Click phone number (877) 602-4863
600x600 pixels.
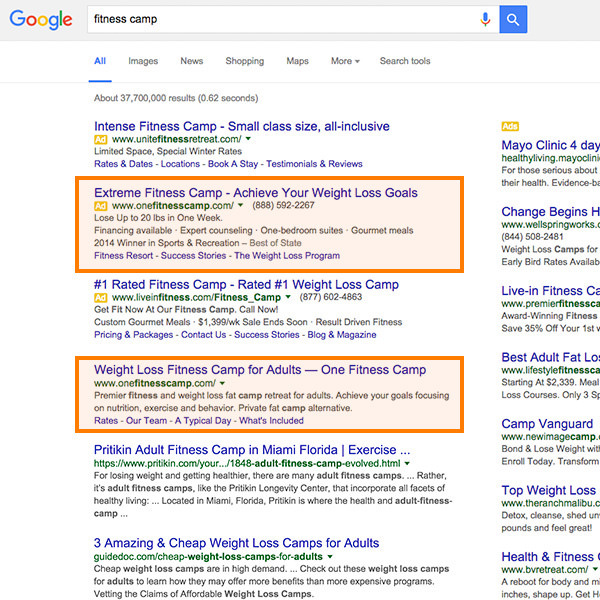[331, 297]
